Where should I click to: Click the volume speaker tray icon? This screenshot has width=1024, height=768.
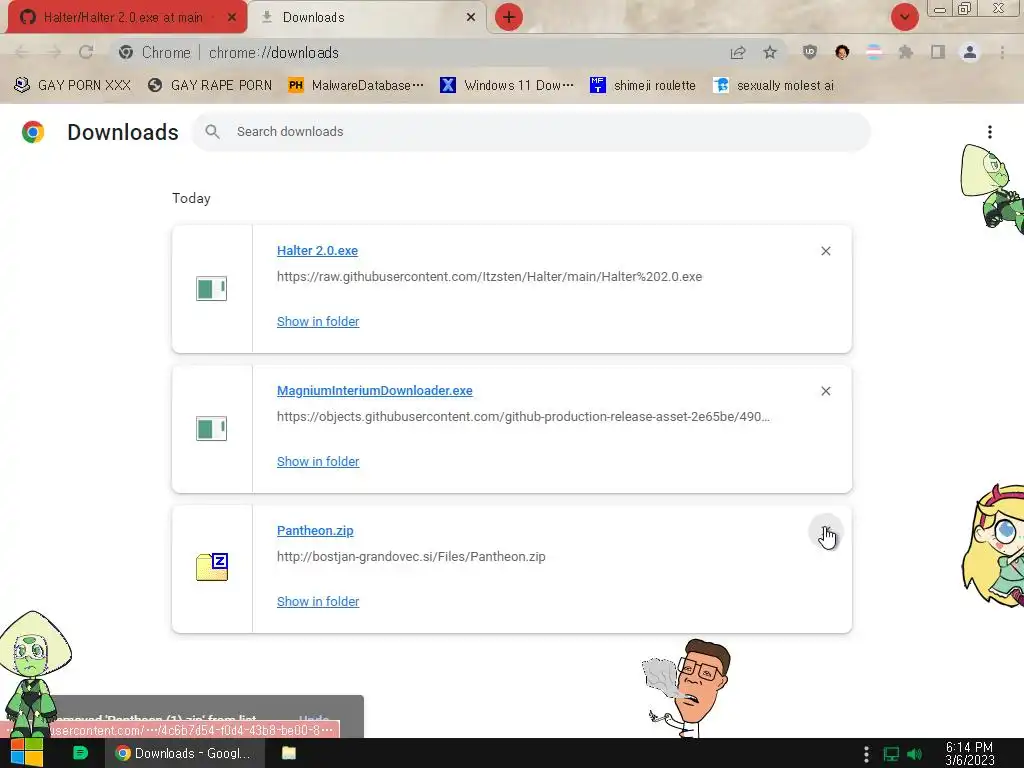915,754
